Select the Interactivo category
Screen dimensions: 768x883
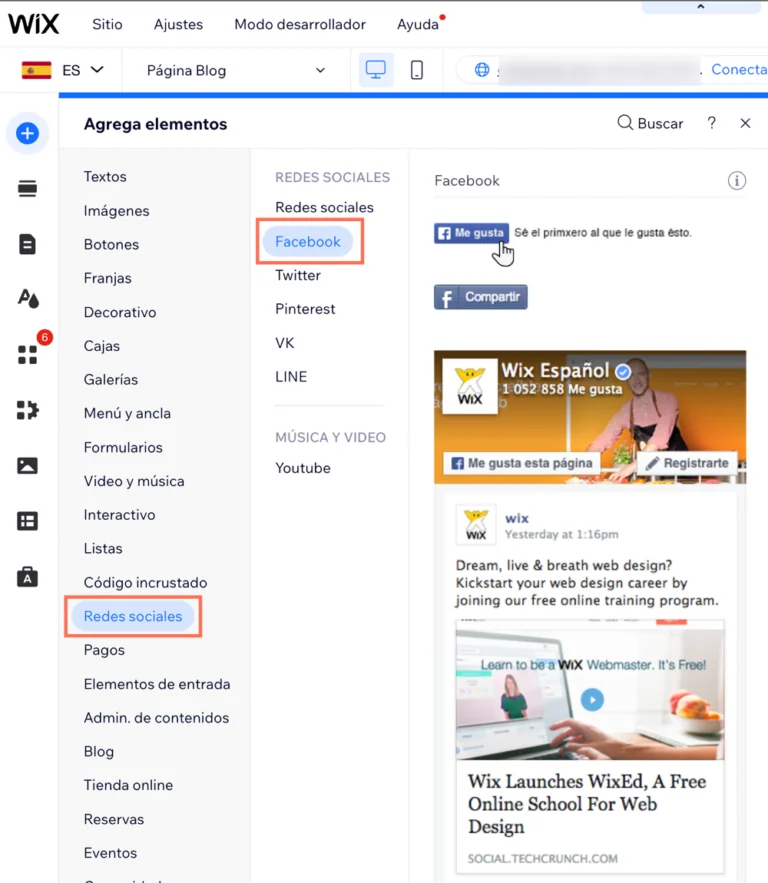point(119,515)
